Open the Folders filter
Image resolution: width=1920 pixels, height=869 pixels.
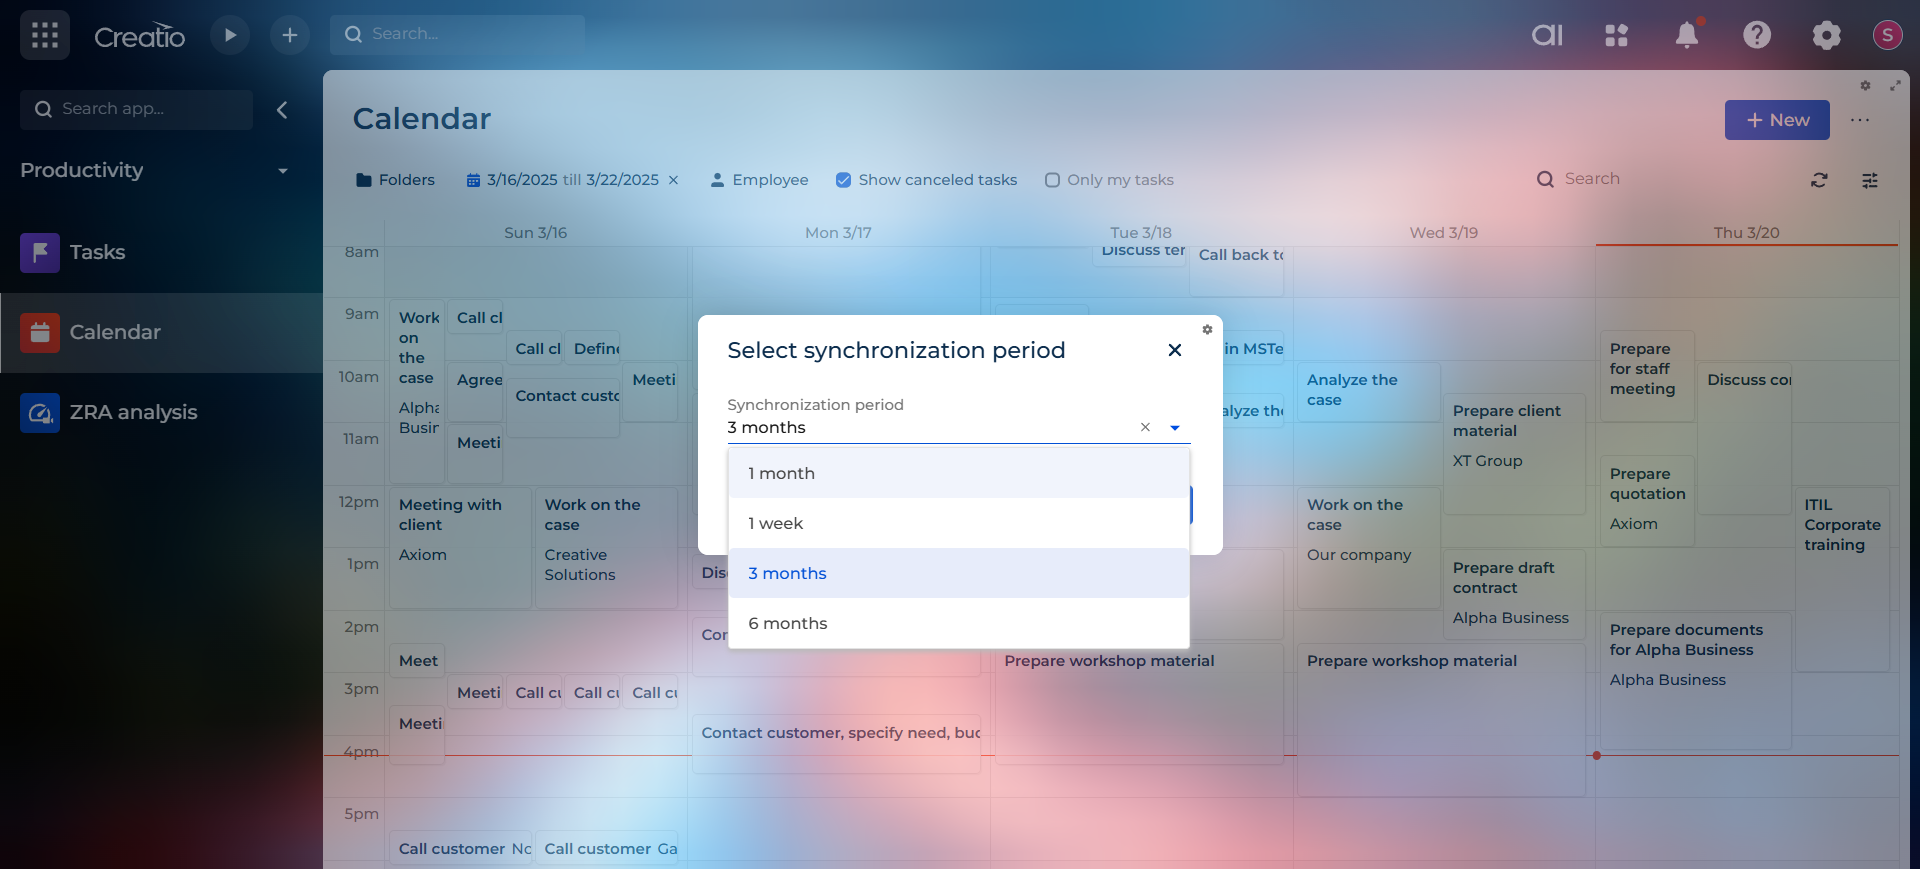[x=396, y=180]
